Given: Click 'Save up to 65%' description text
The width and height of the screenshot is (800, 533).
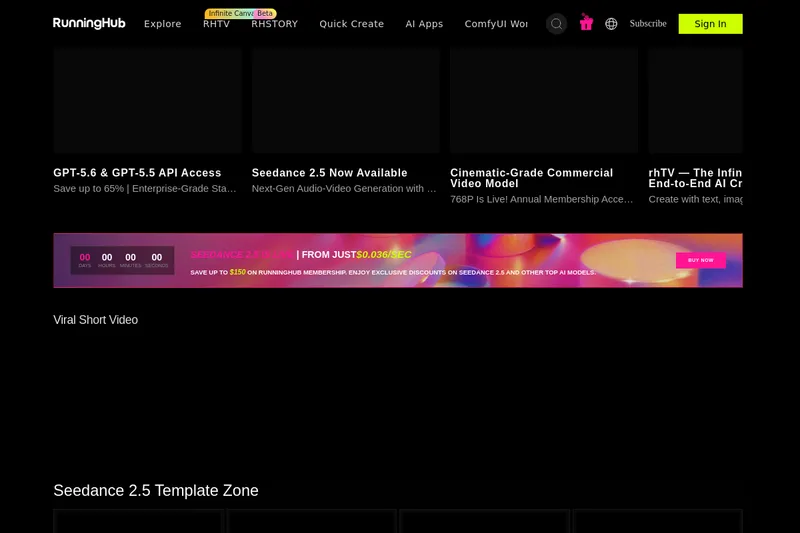Looking at the screenshot, I should (145, 189).
